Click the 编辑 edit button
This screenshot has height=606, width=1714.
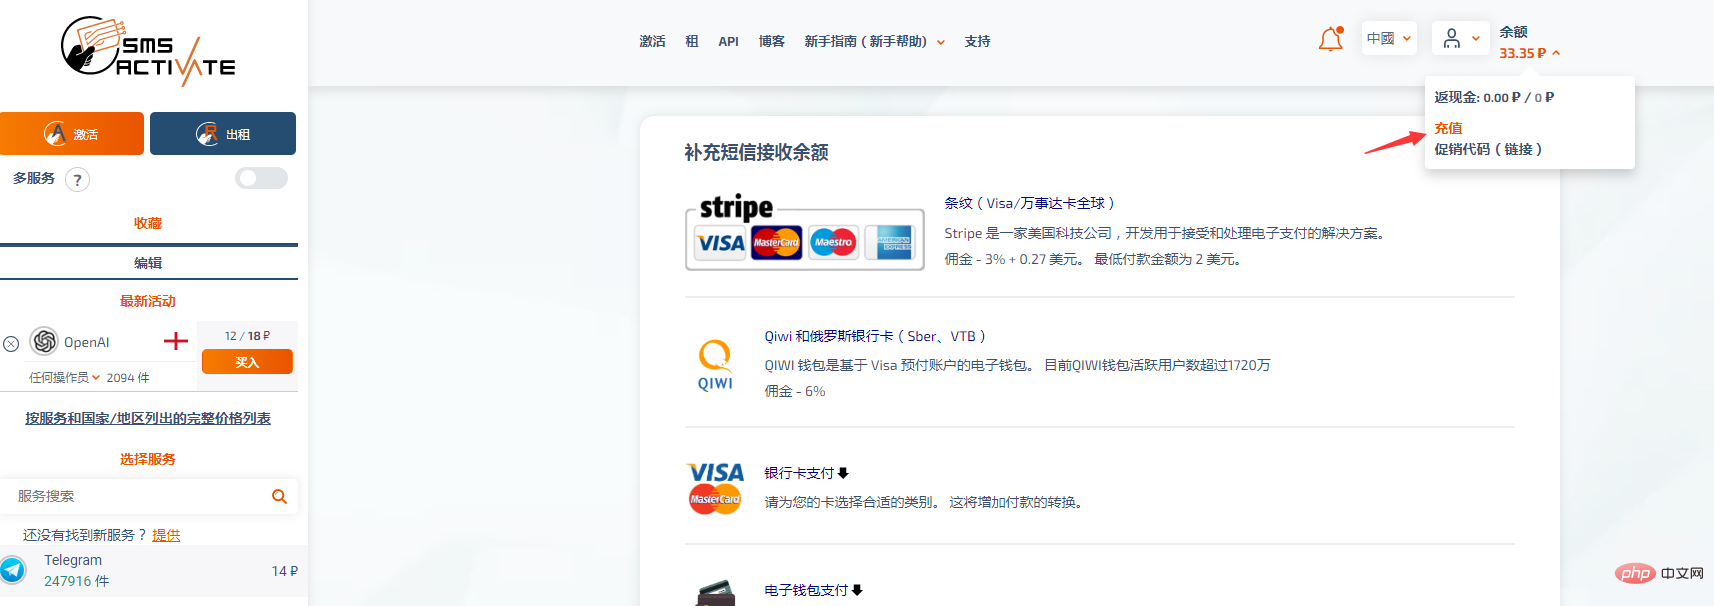(148, 263)
